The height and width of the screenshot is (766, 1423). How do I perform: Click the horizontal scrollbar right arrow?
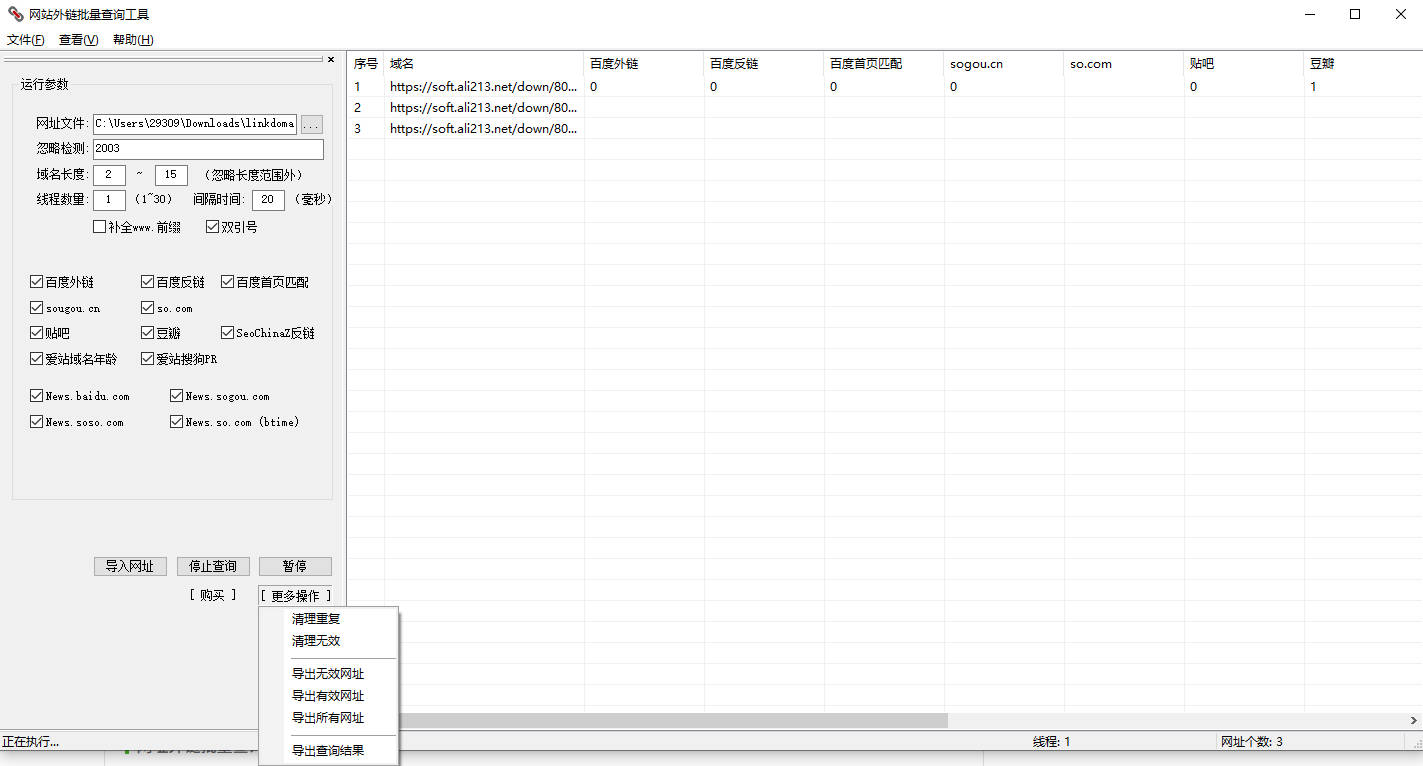(x=1414, y=720)
